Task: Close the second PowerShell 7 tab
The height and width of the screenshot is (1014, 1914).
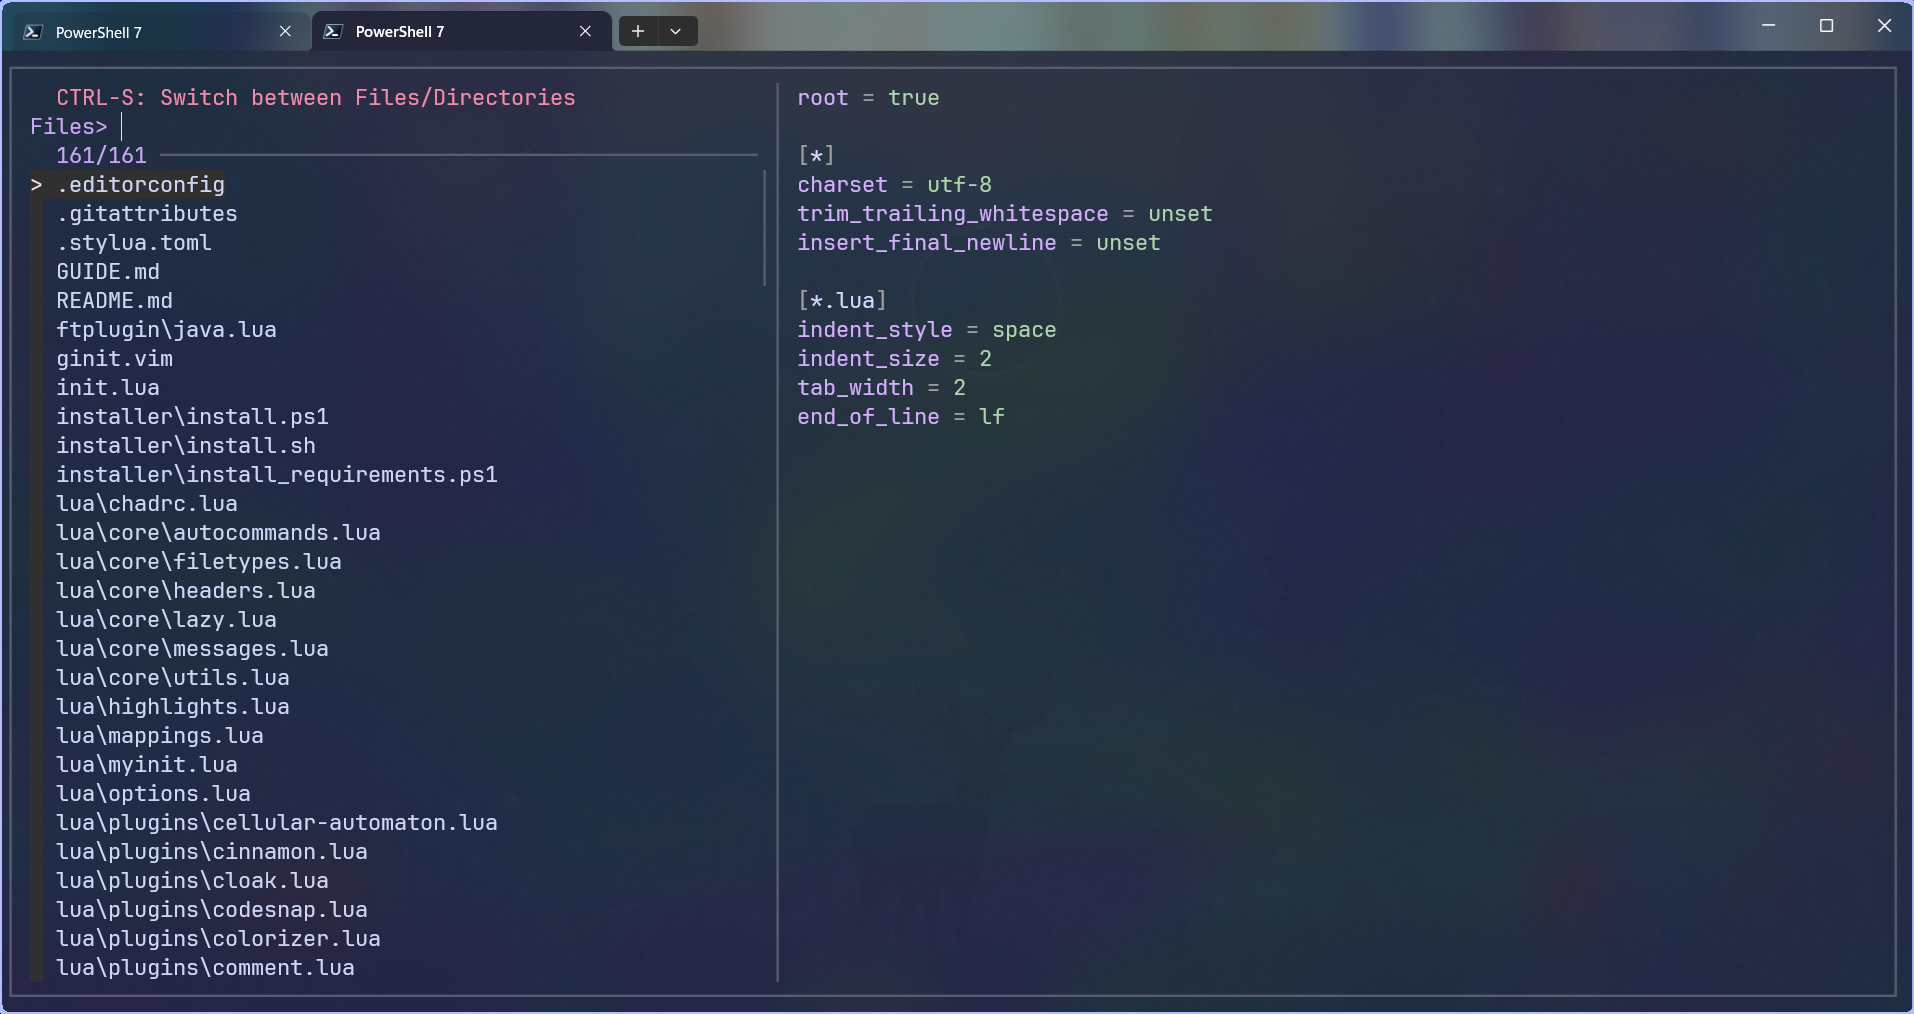Action: point(585,32)
